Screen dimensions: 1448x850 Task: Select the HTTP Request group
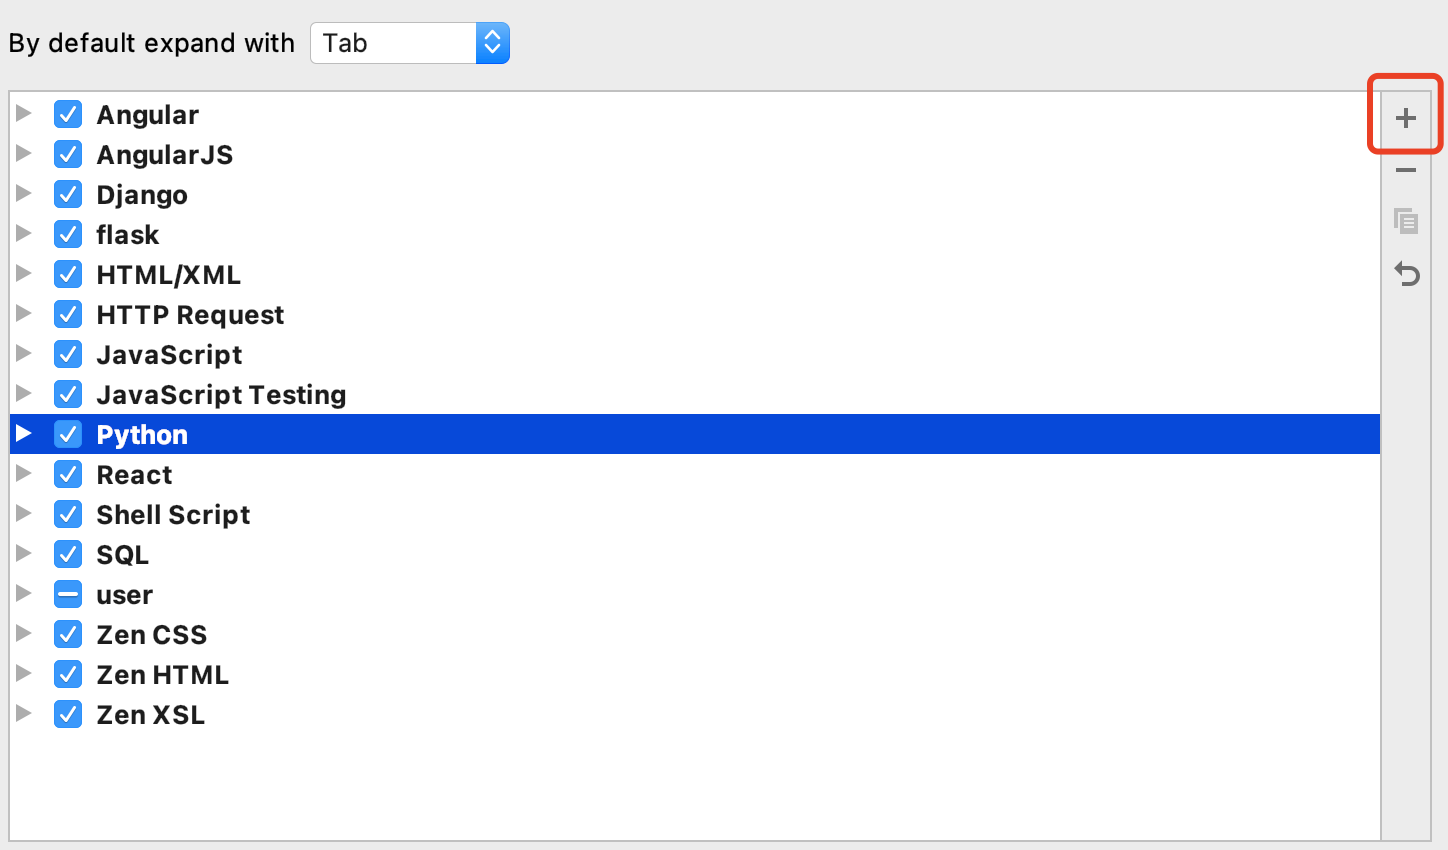click(695, 314)
